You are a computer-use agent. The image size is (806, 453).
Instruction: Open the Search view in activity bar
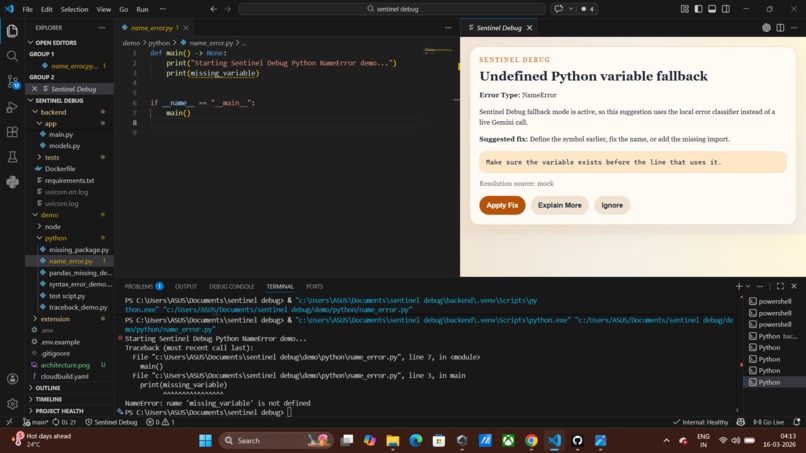coord(12,56)
